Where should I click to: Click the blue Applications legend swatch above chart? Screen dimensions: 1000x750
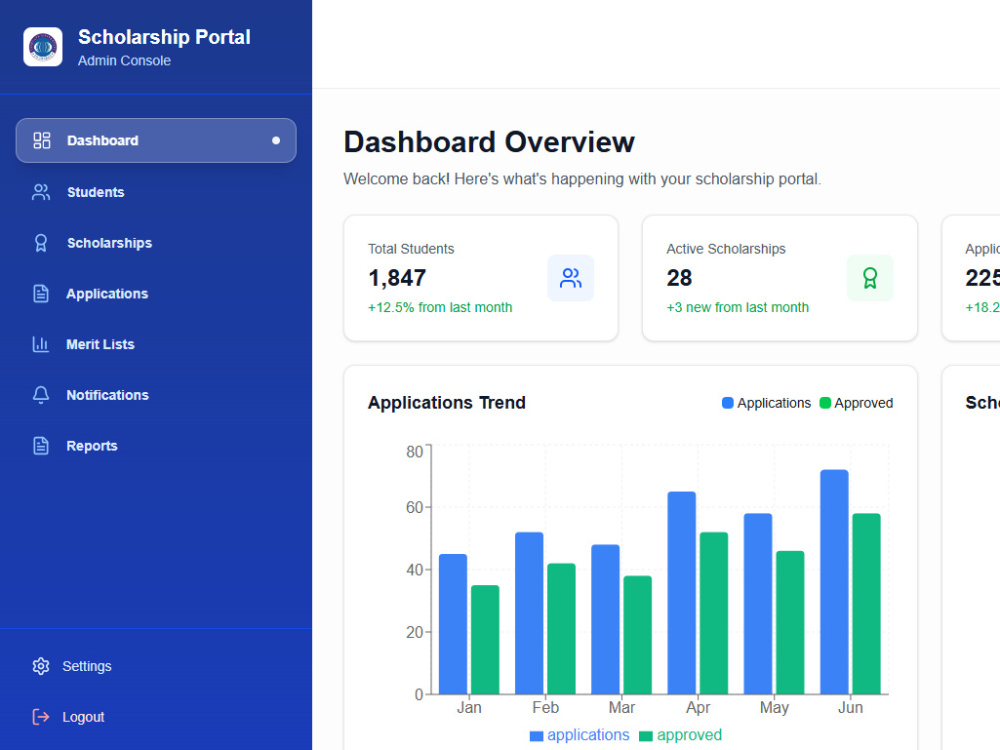click(727, 403)
